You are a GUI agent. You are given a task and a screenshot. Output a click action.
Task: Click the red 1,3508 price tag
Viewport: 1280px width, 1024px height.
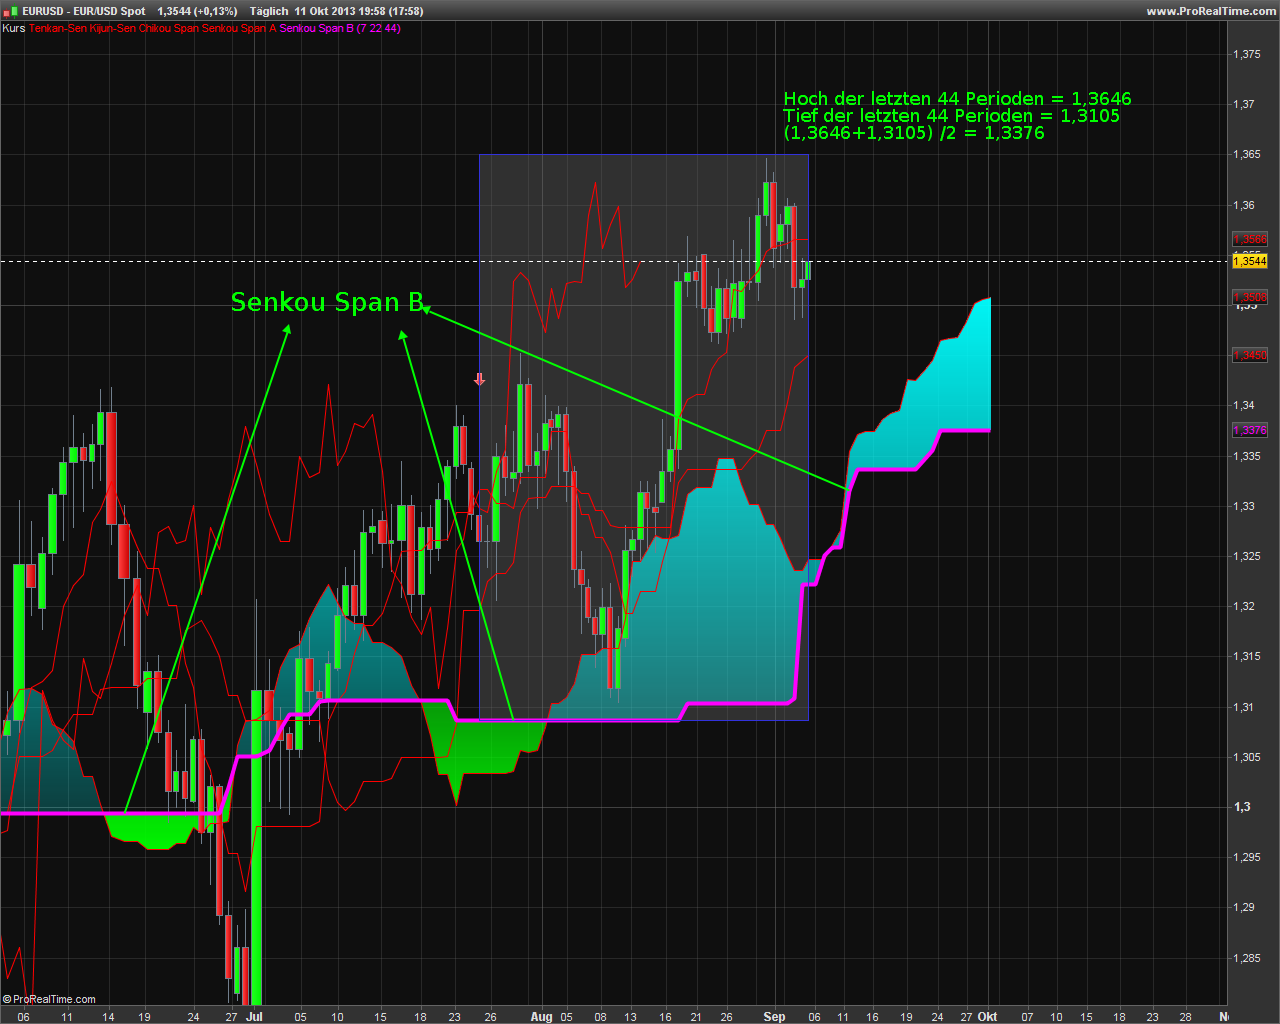pos(1250,298)
